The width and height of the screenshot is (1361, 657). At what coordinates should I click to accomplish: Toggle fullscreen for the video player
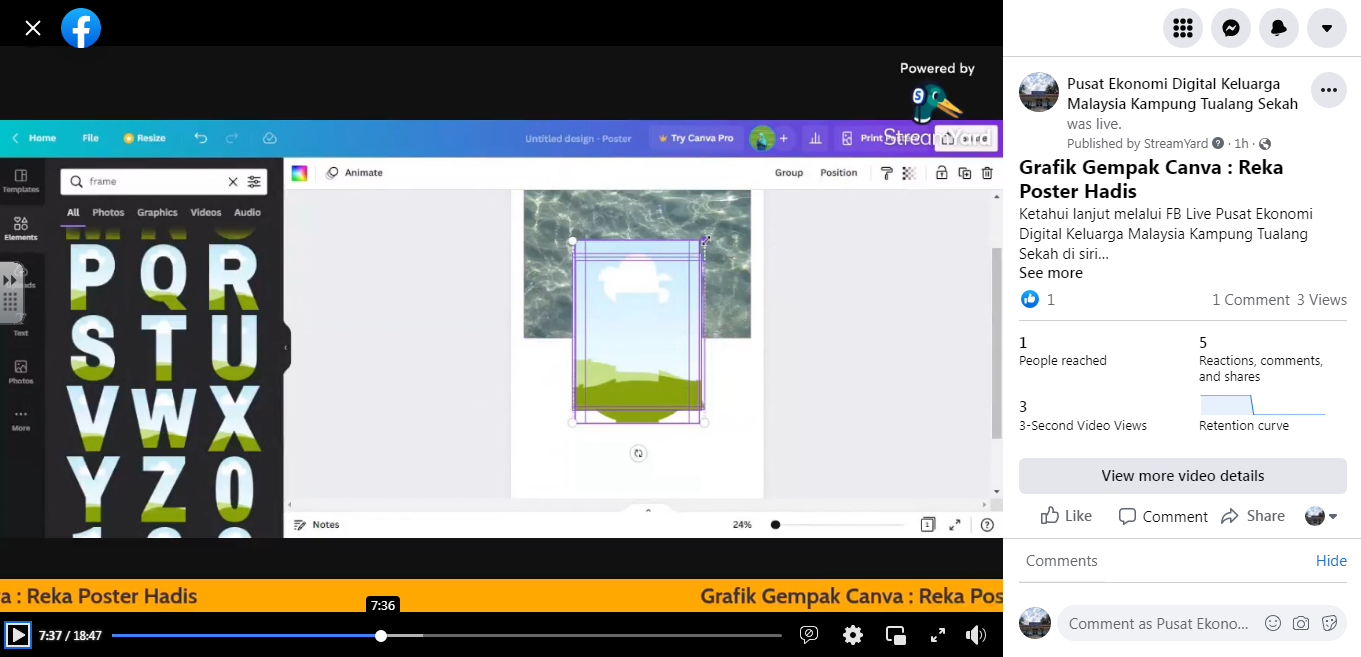click(x=938, y=635)
